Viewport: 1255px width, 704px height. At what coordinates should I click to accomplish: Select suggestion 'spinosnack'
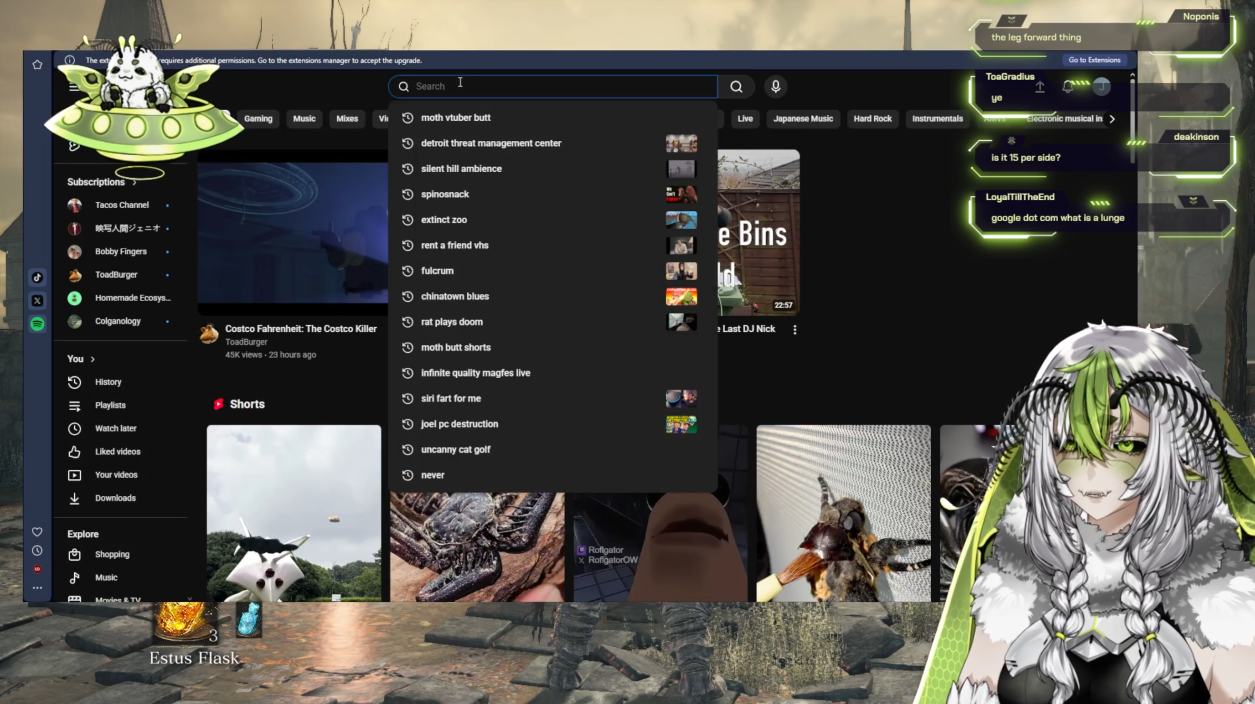click(553, 194)
